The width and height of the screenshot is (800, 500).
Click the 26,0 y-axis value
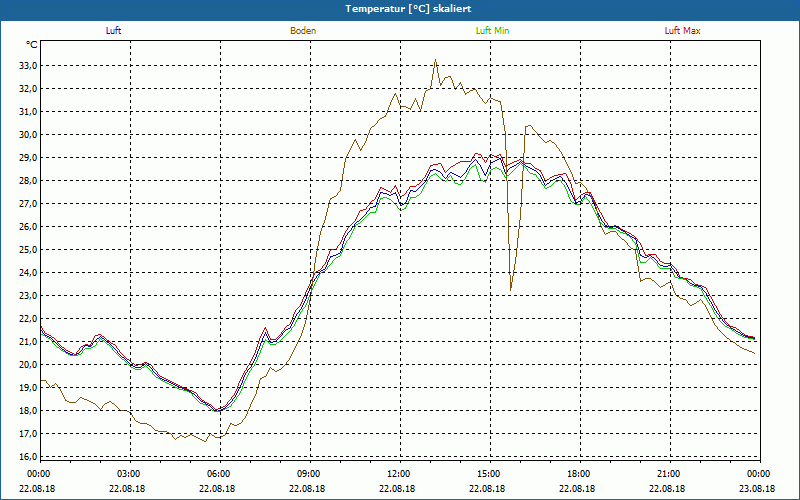pos(28,227)
